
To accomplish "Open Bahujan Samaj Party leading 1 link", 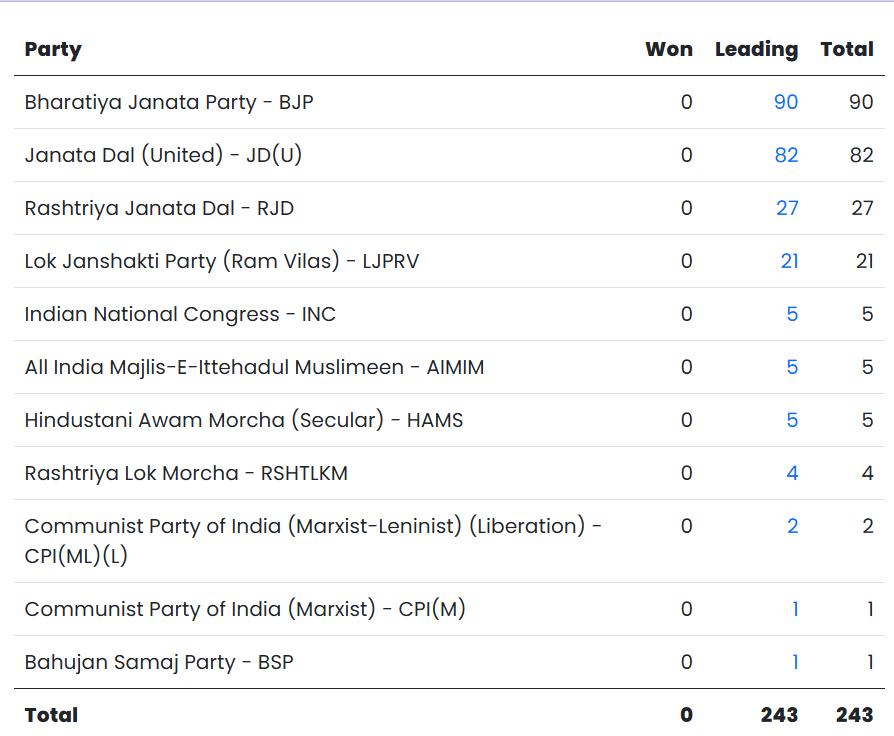I will pyautogui.click(x=795, y=662).
